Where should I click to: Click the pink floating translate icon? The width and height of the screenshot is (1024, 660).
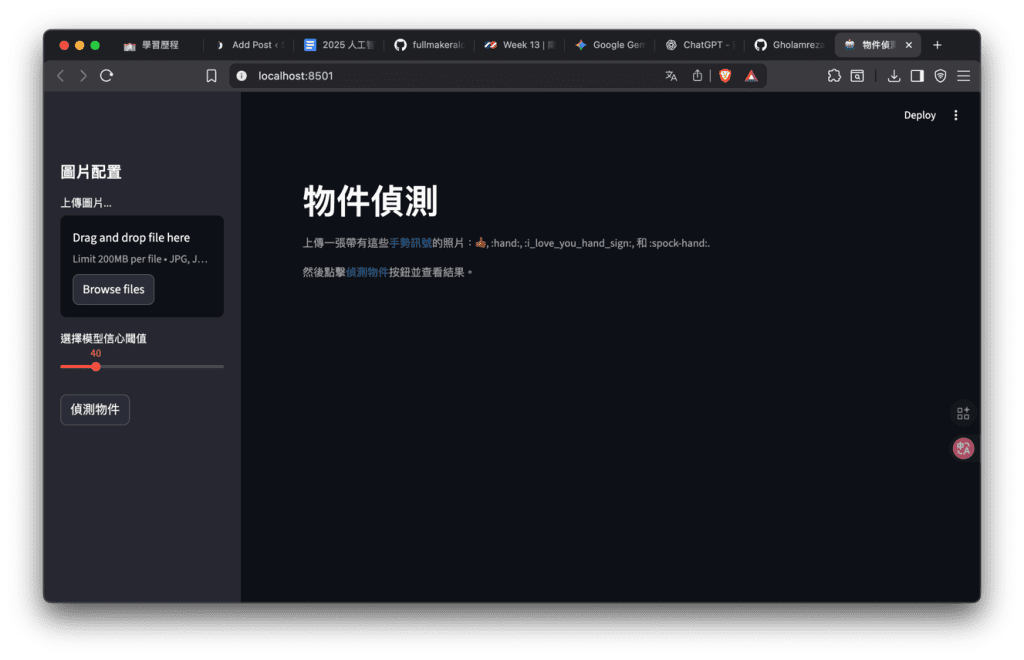(x=963, y=449)
